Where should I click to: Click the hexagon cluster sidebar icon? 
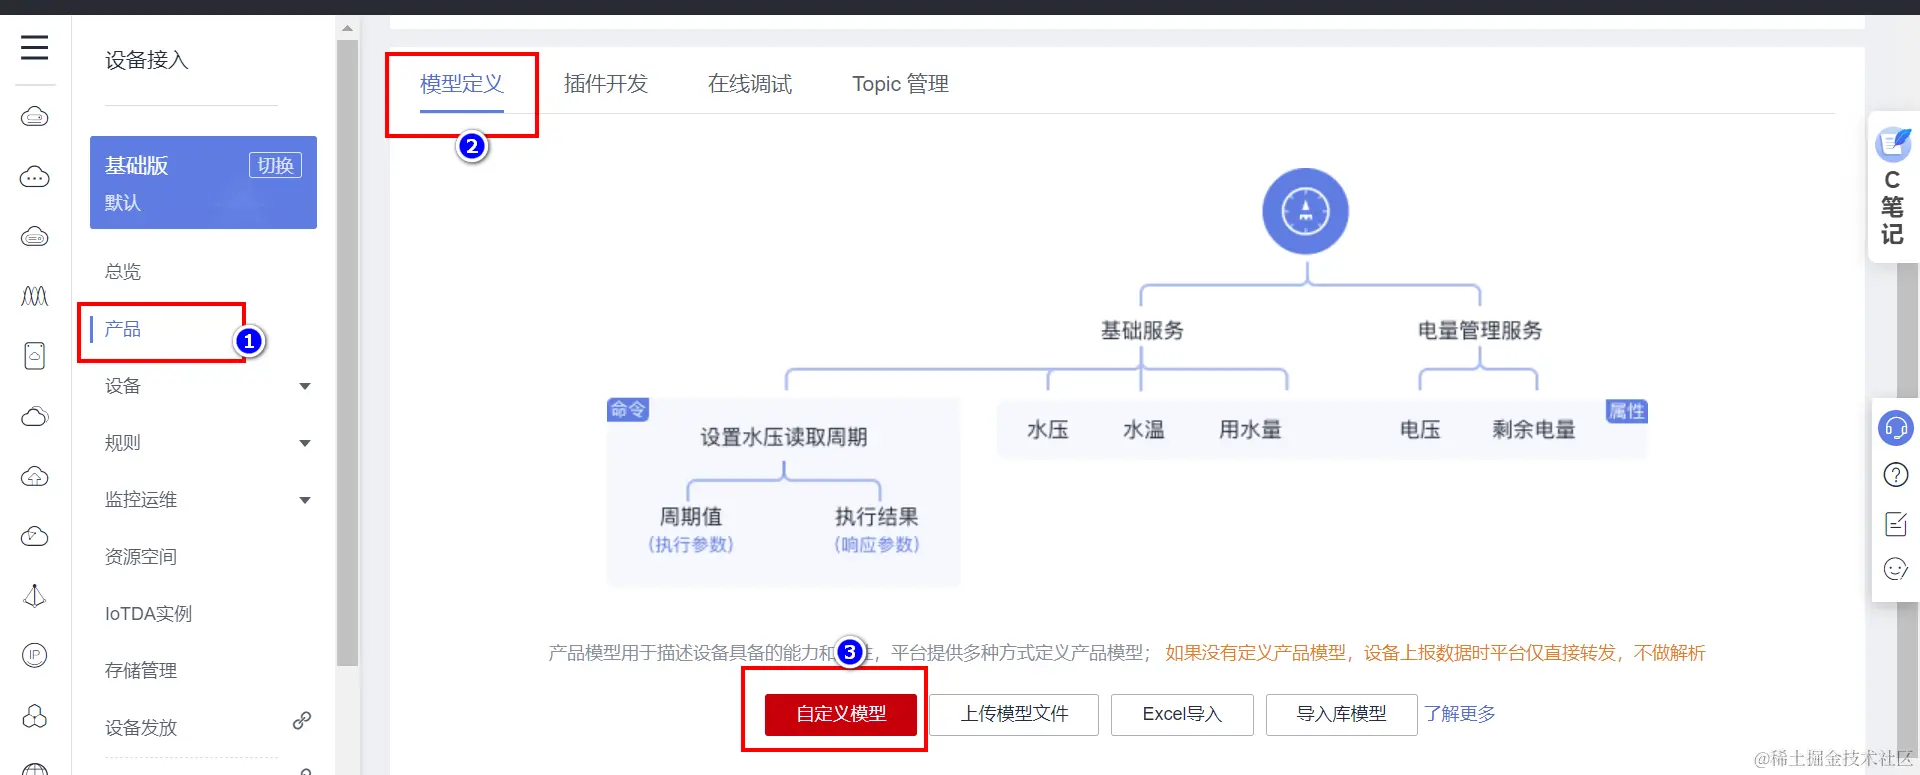34,716
